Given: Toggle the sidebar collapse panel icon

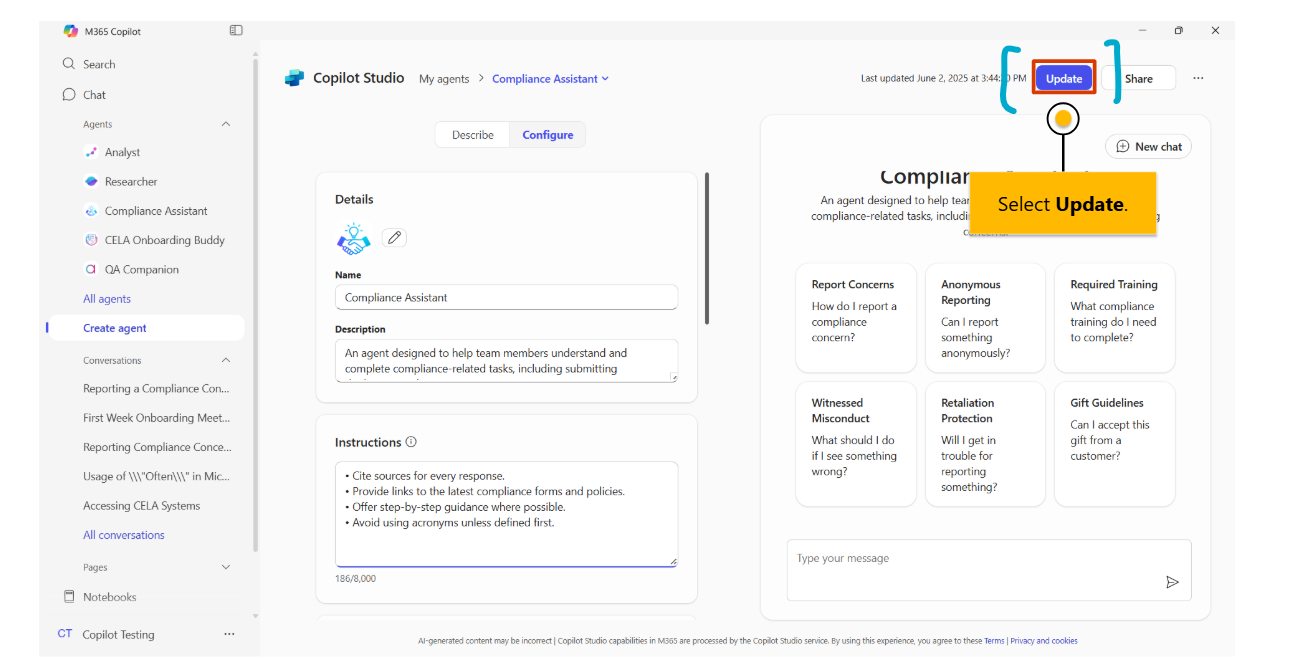Looking at the screenshot, I should (x=236, y=31).
